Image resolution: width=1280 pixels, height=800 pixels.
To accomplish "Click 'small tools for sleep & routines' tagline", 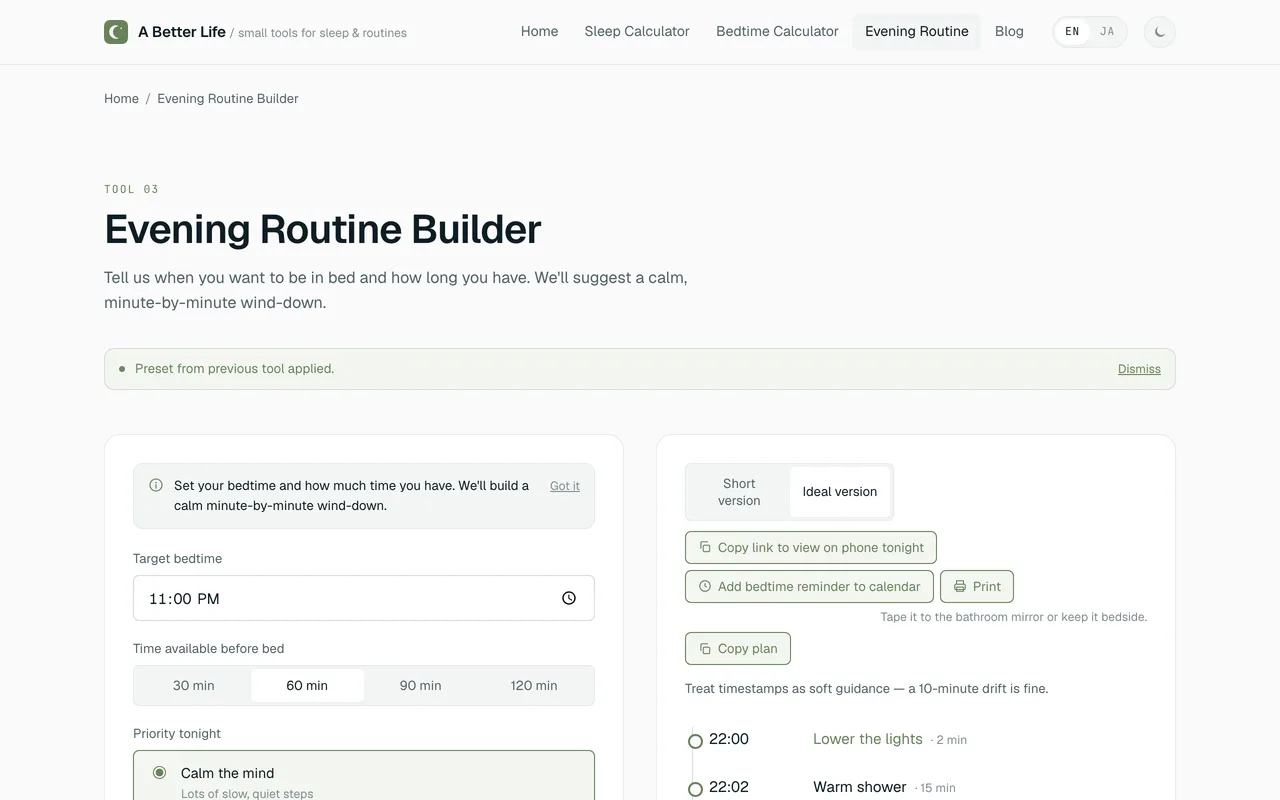I will (322, 33).
